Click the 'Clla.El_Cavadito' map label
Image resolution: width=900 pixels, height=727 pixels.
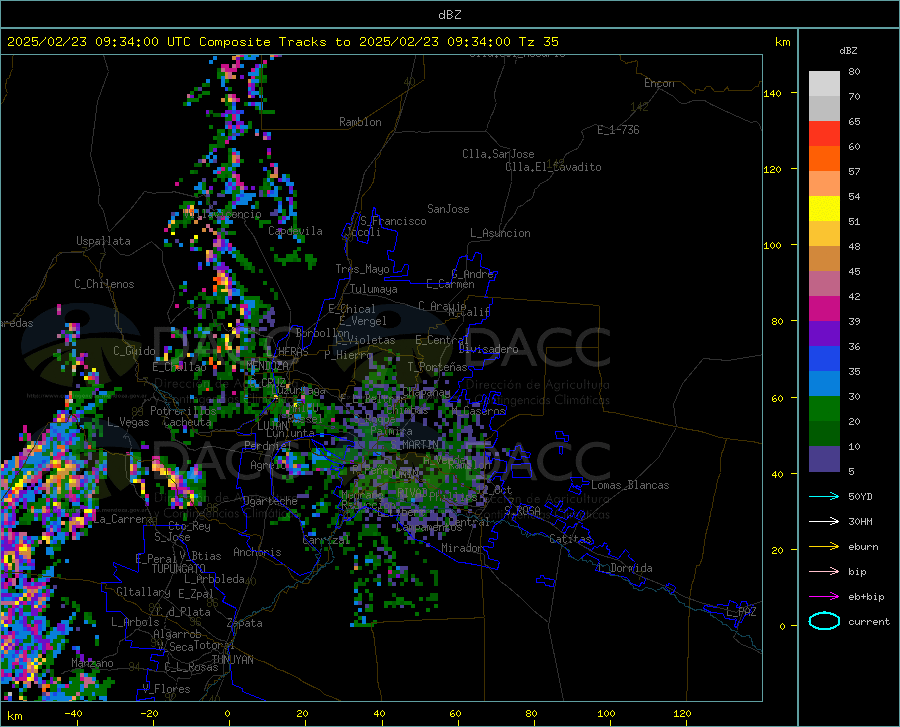coord(553,167)
